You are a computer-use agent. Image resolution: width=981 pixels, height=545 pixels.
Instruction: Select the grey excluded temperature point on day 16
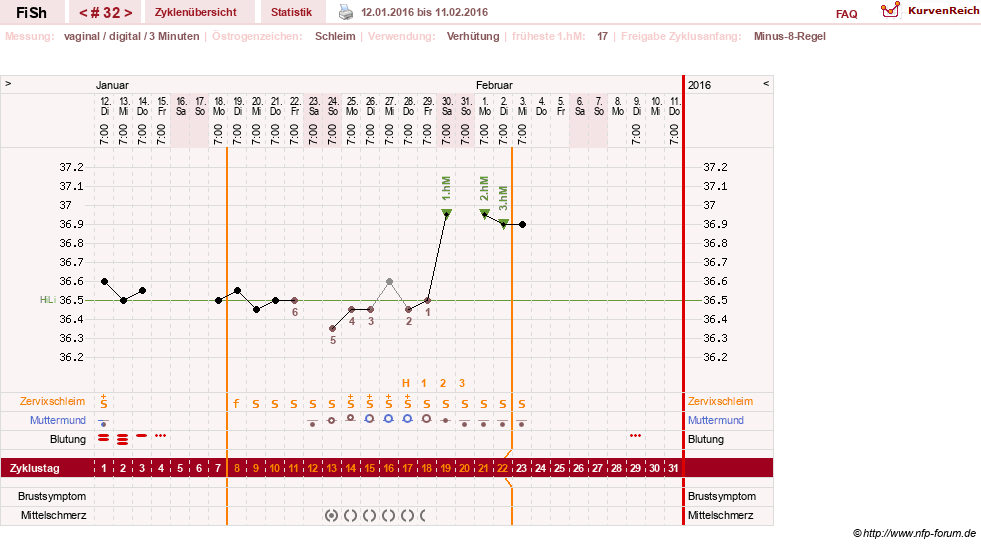pos(389,282)
